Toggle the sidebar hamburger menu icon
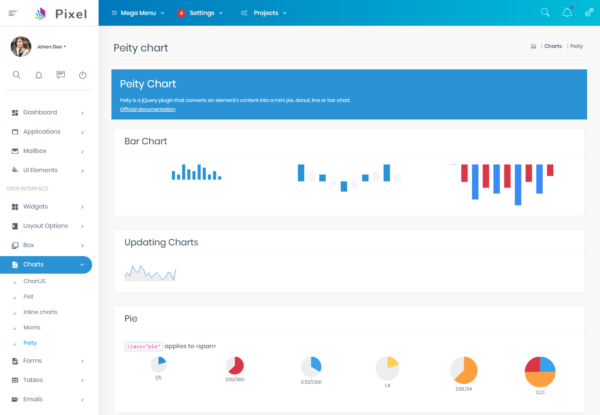This screenshot has height=415, width=600. [x=13, y=13]
